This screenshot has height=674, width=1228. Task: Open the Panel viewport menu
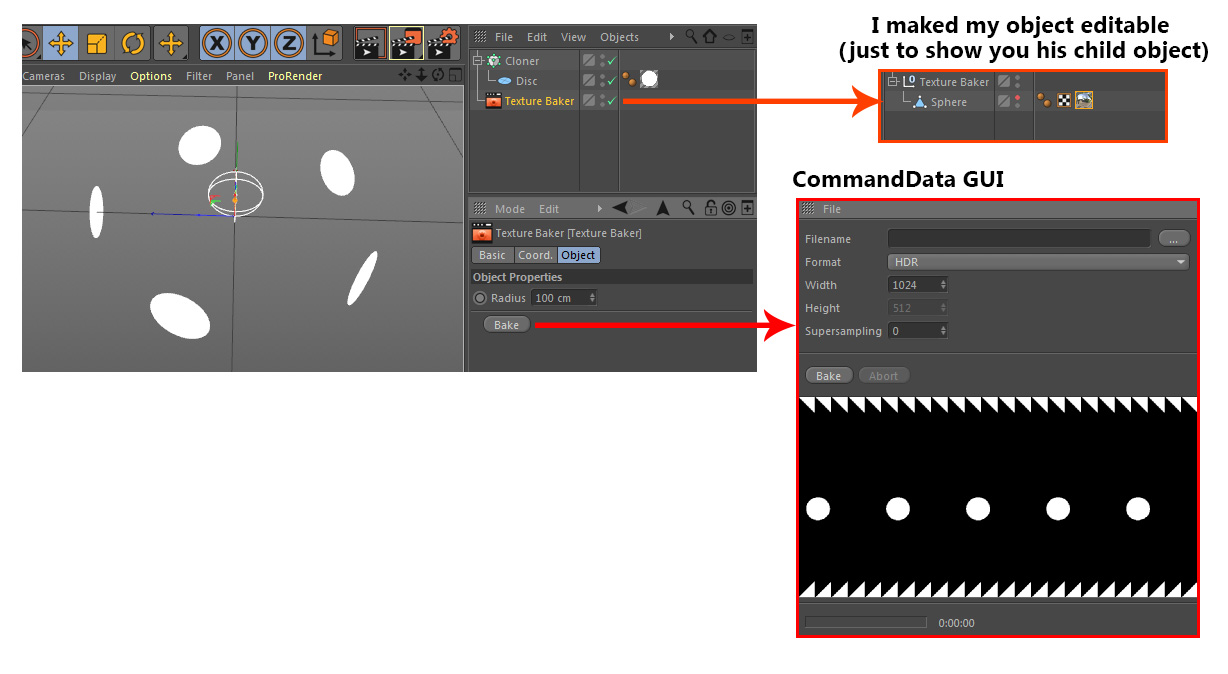coord(240,76)
